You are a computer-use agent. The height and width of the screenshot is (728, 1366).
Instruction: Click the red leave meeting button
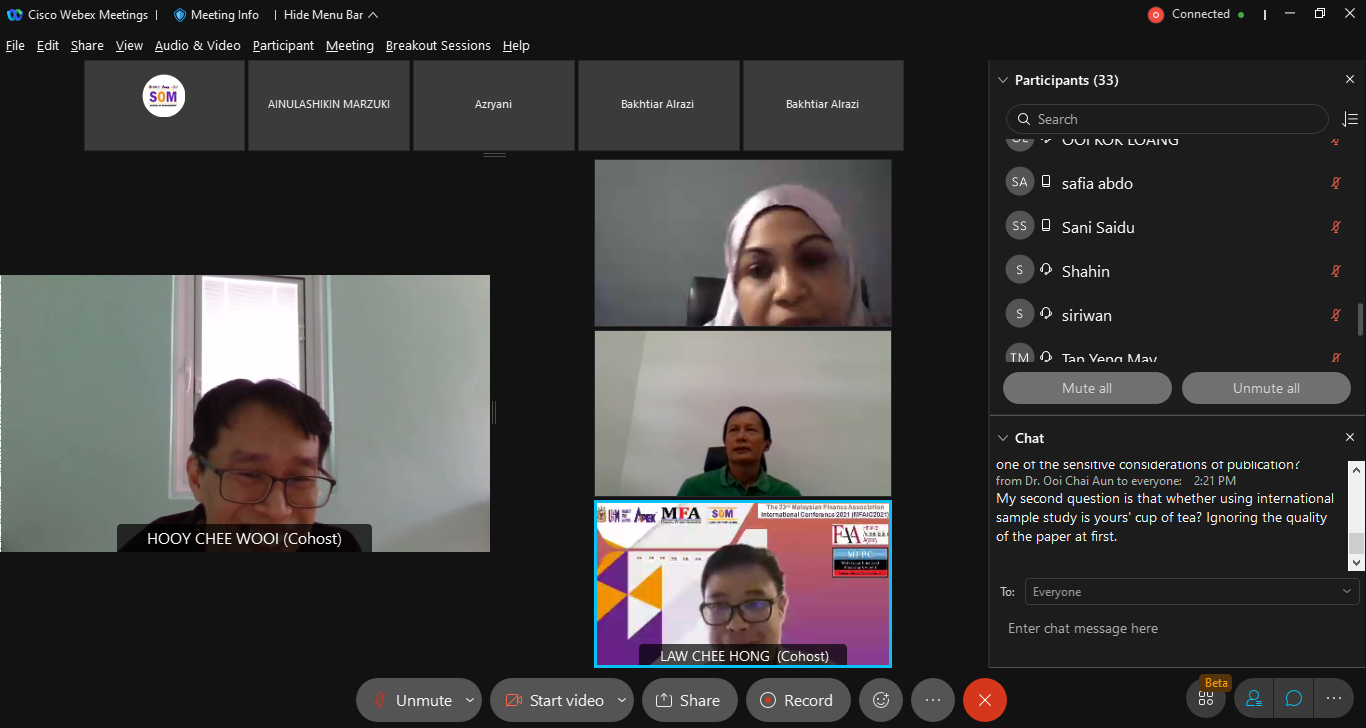click(x=984, y=700)
